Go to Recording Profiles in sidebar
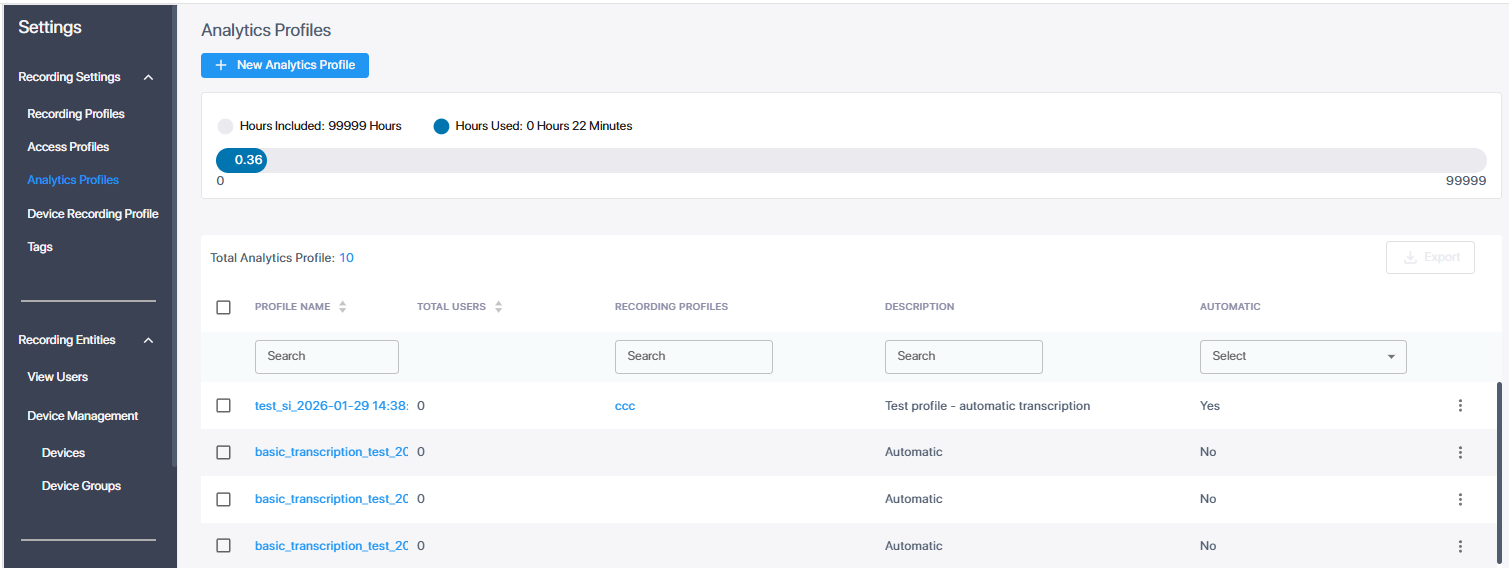Viewport: 1509px width, 568px height. (76, 114)
